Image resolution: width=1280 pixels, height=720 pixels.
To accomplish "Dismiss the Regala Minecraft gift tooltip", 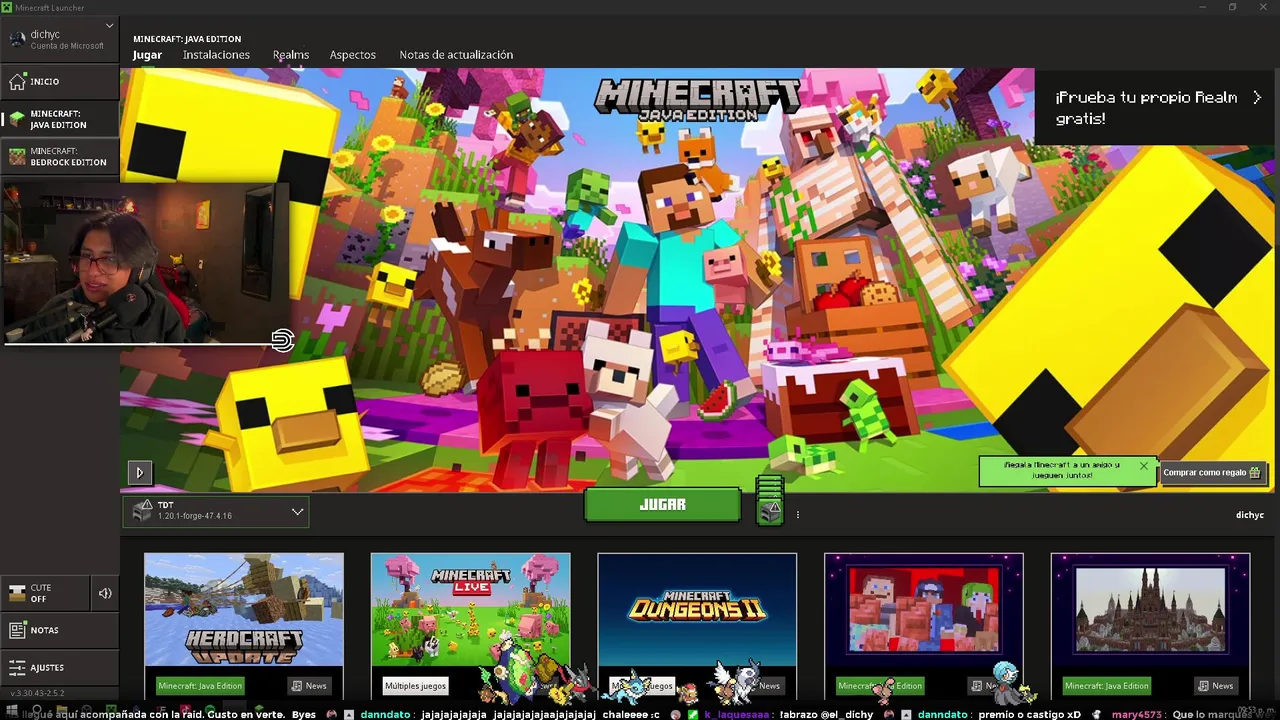I will (x=1143, y=465).
